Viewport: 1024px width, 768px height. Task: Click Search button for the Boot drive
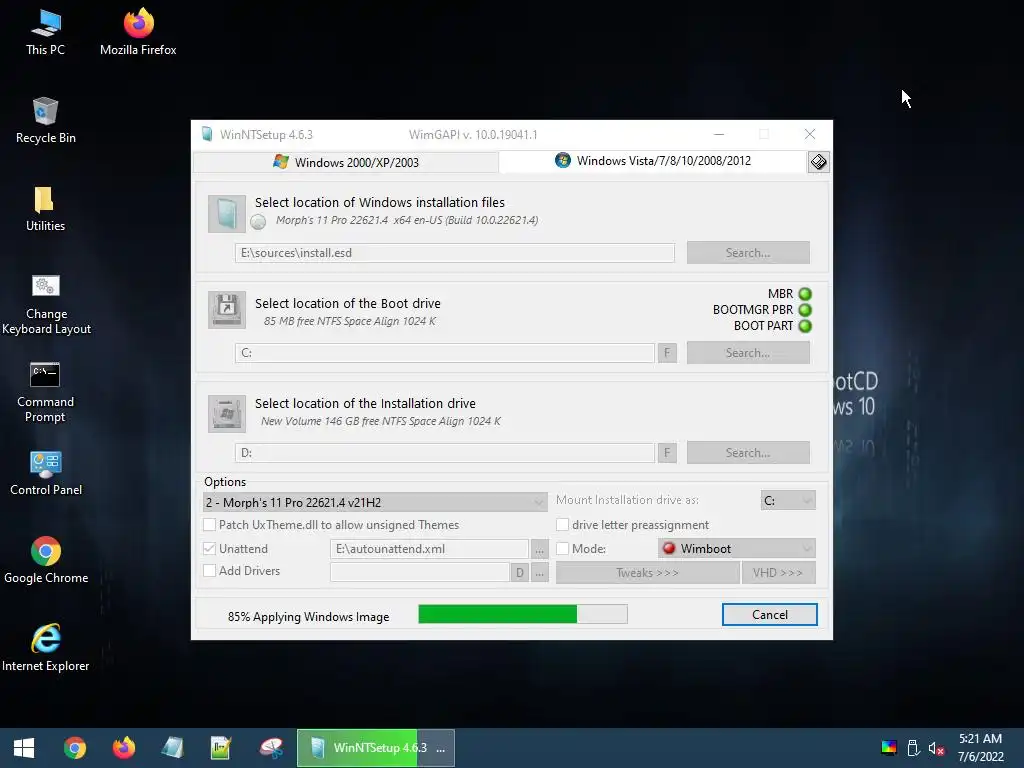click(748, 353)
